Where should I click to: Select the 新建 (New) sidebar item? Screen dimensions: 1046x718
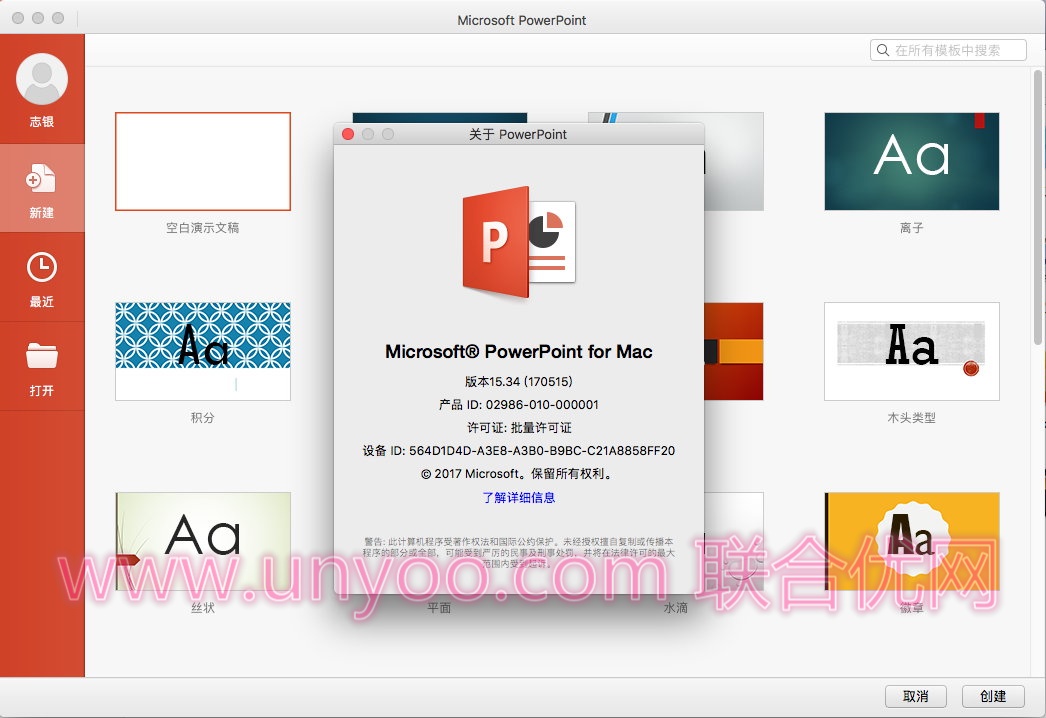(41, 188)
